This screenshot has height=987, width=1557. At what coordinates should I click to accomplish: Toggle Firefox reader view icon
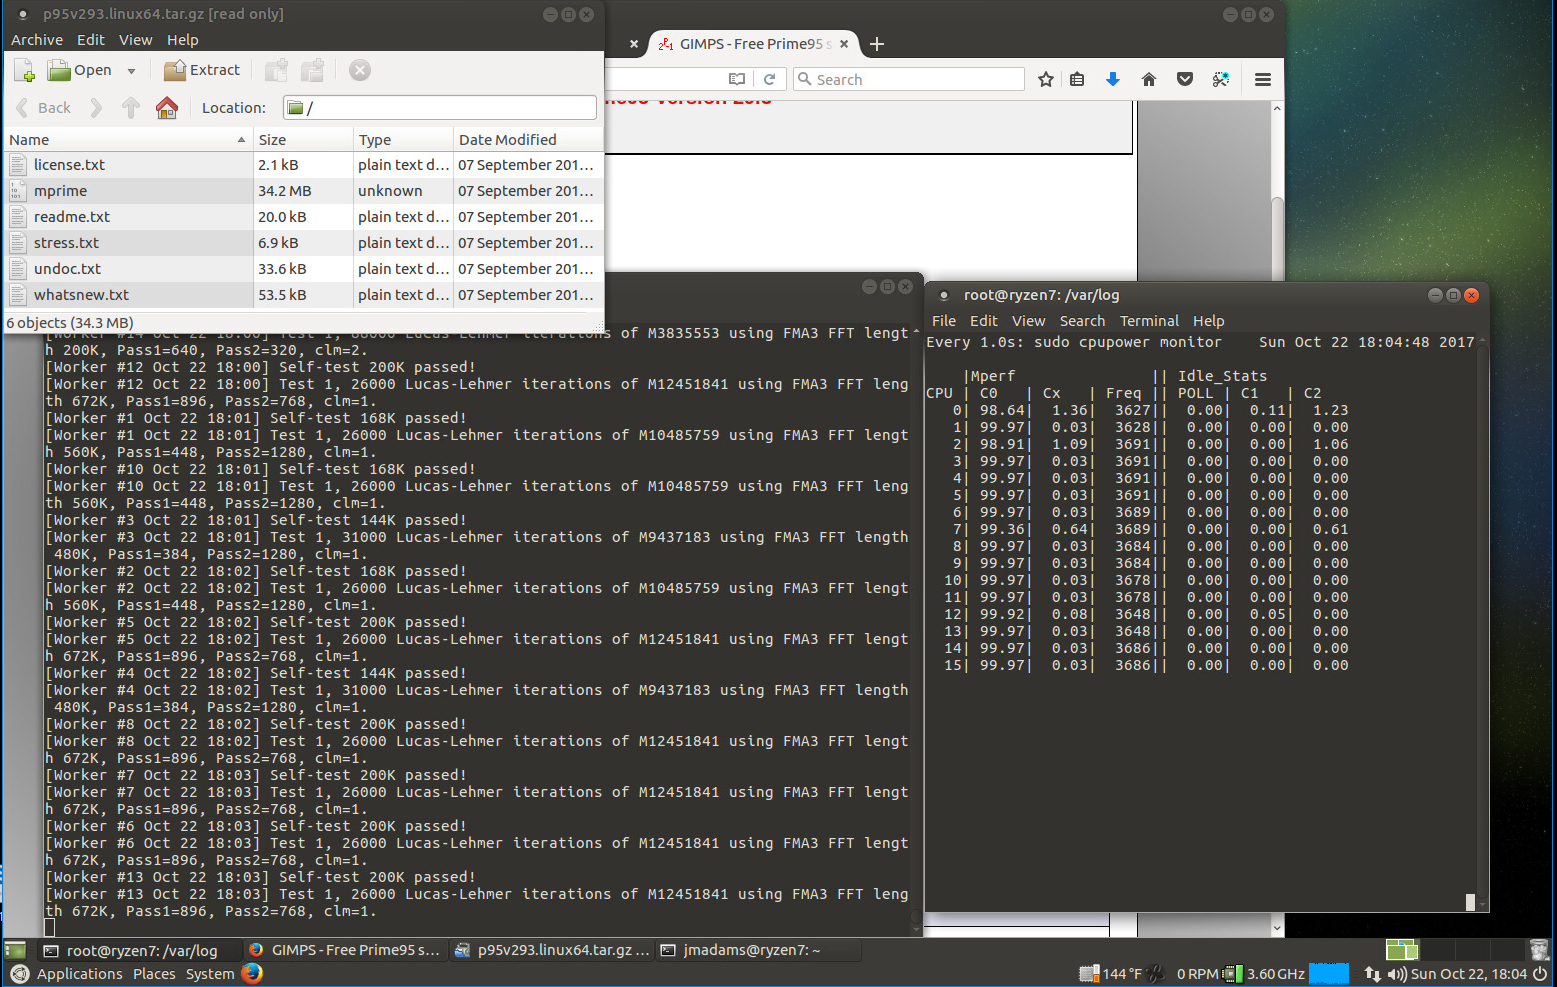737,79
